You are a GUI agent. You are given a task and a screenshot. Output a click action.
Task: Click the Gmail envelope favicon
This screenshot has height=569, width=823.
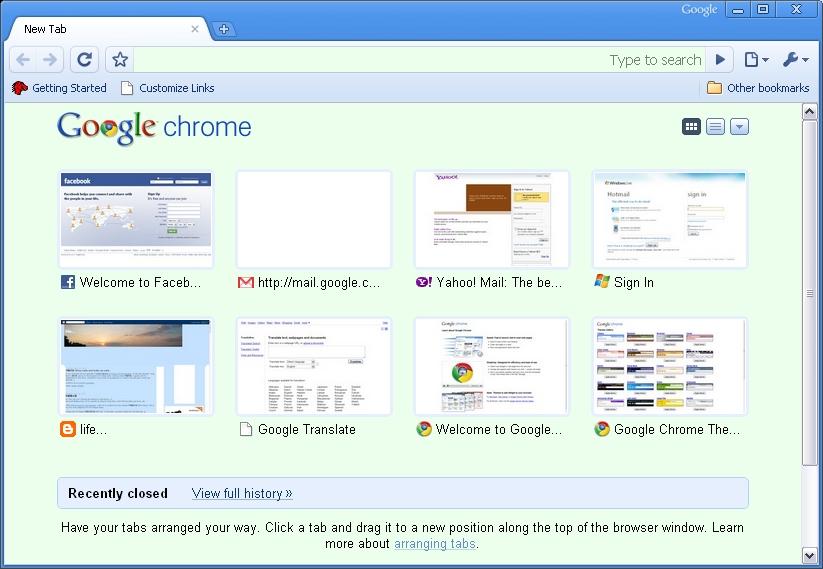[246, 282]
